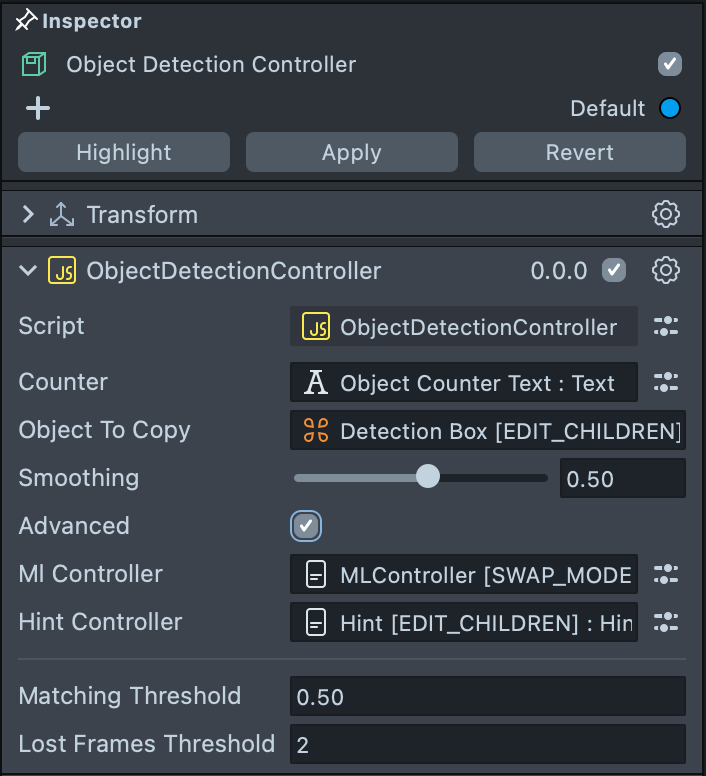Click the plus icon to add a component

coord(38,108)
